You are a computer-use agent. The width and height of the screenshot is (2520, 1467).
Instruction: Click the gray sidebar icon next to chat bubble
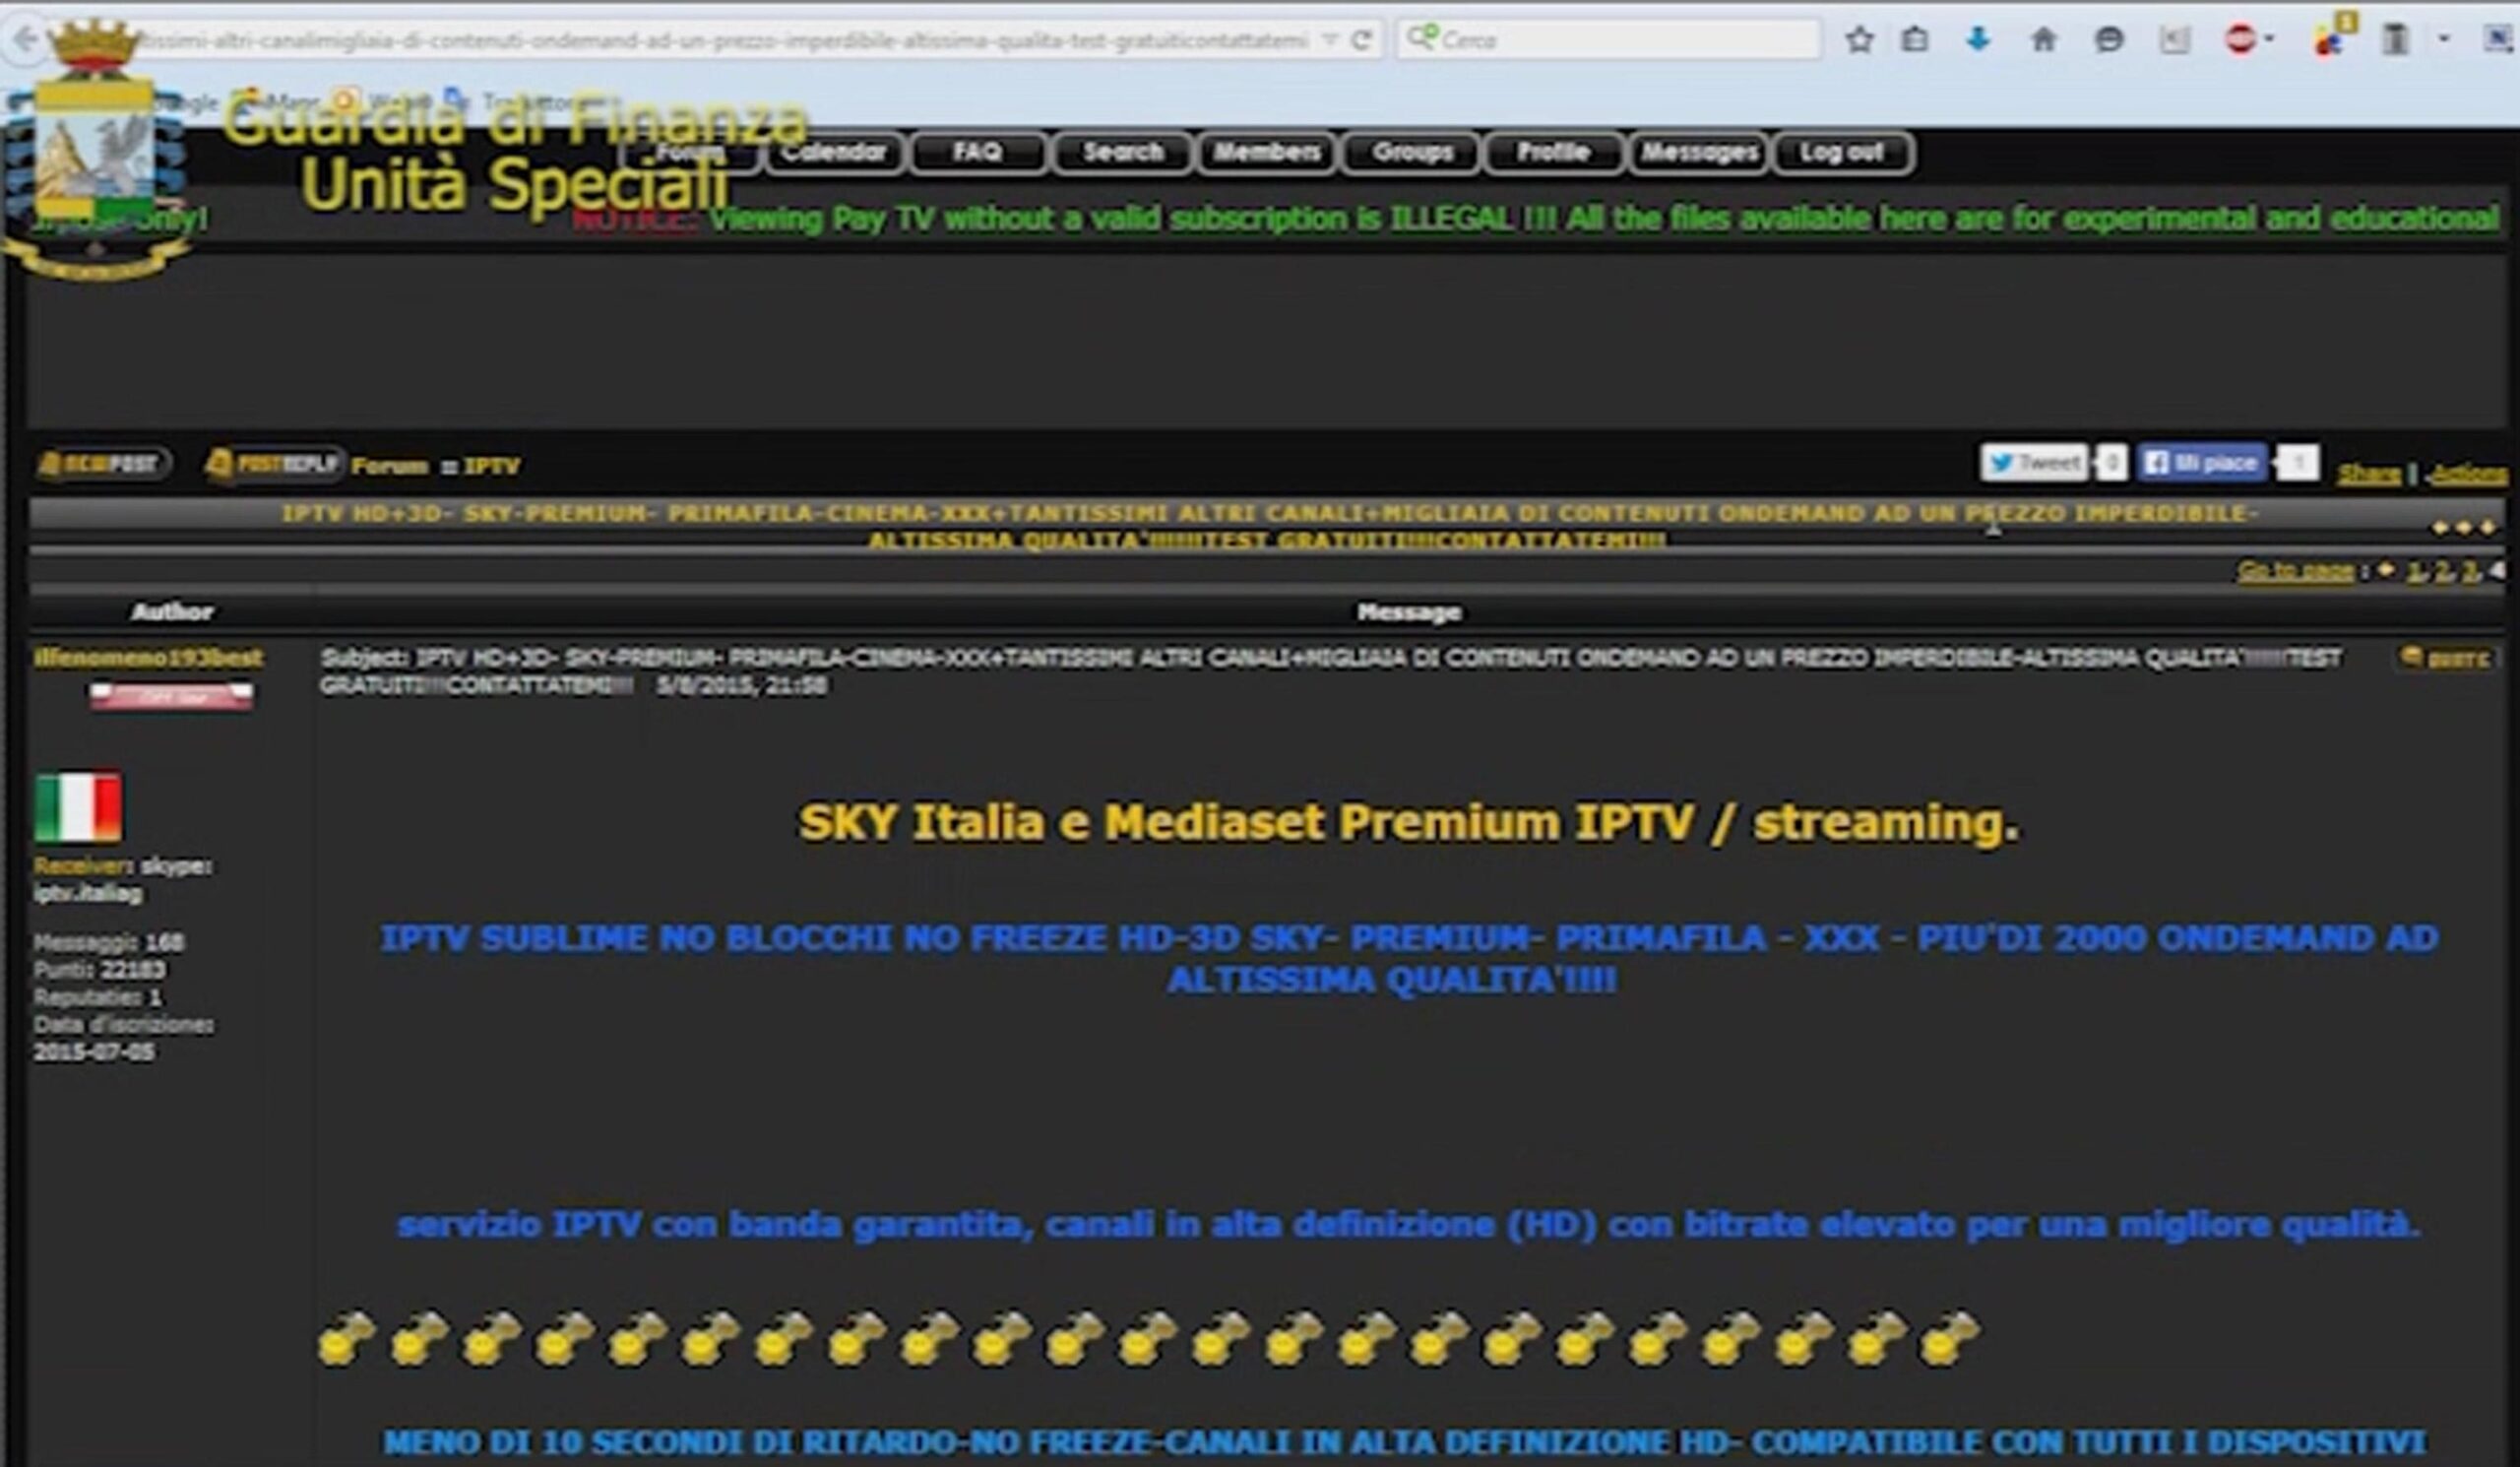(x=2174, y=40)
